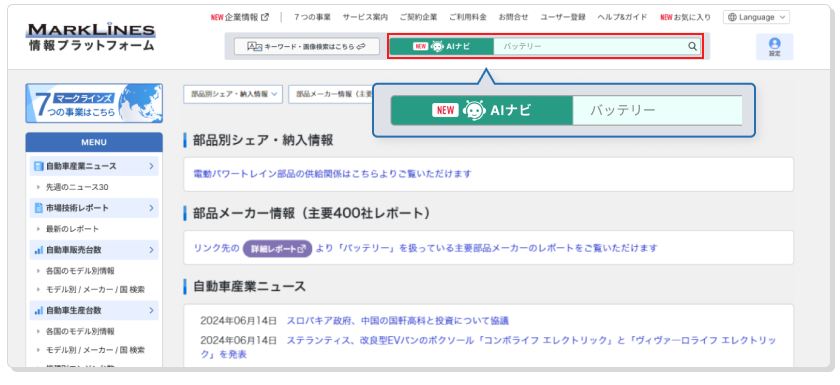Click the 詳細レポート purple button
840x385 pixels.
coord(277,248)
